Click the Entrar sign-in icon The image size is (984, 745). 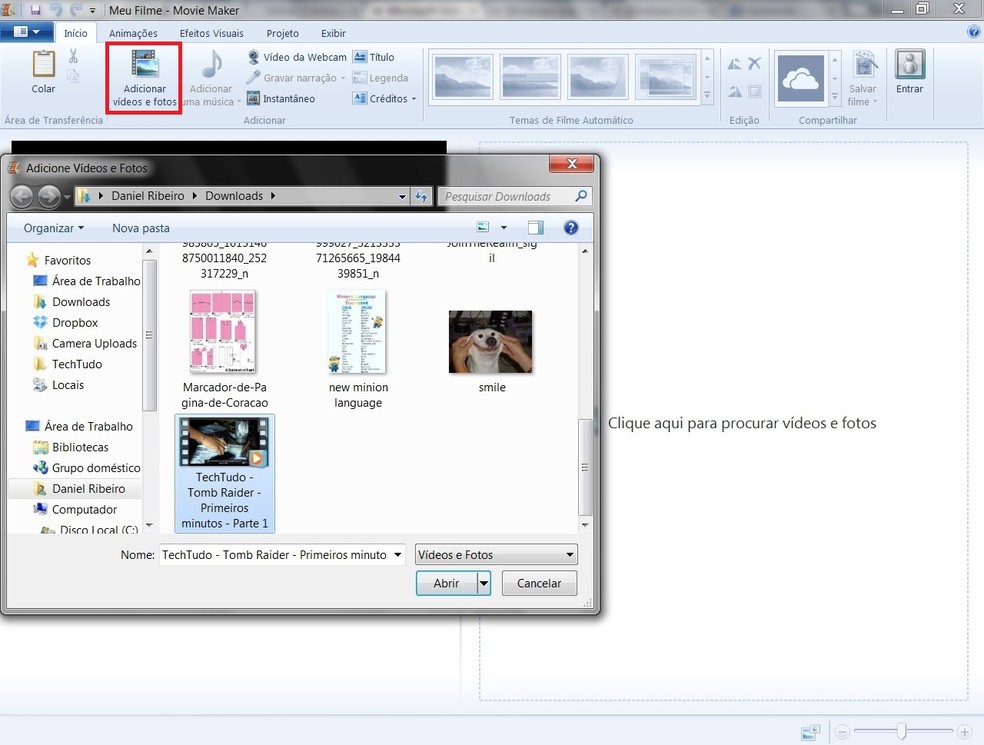point(909,66)
